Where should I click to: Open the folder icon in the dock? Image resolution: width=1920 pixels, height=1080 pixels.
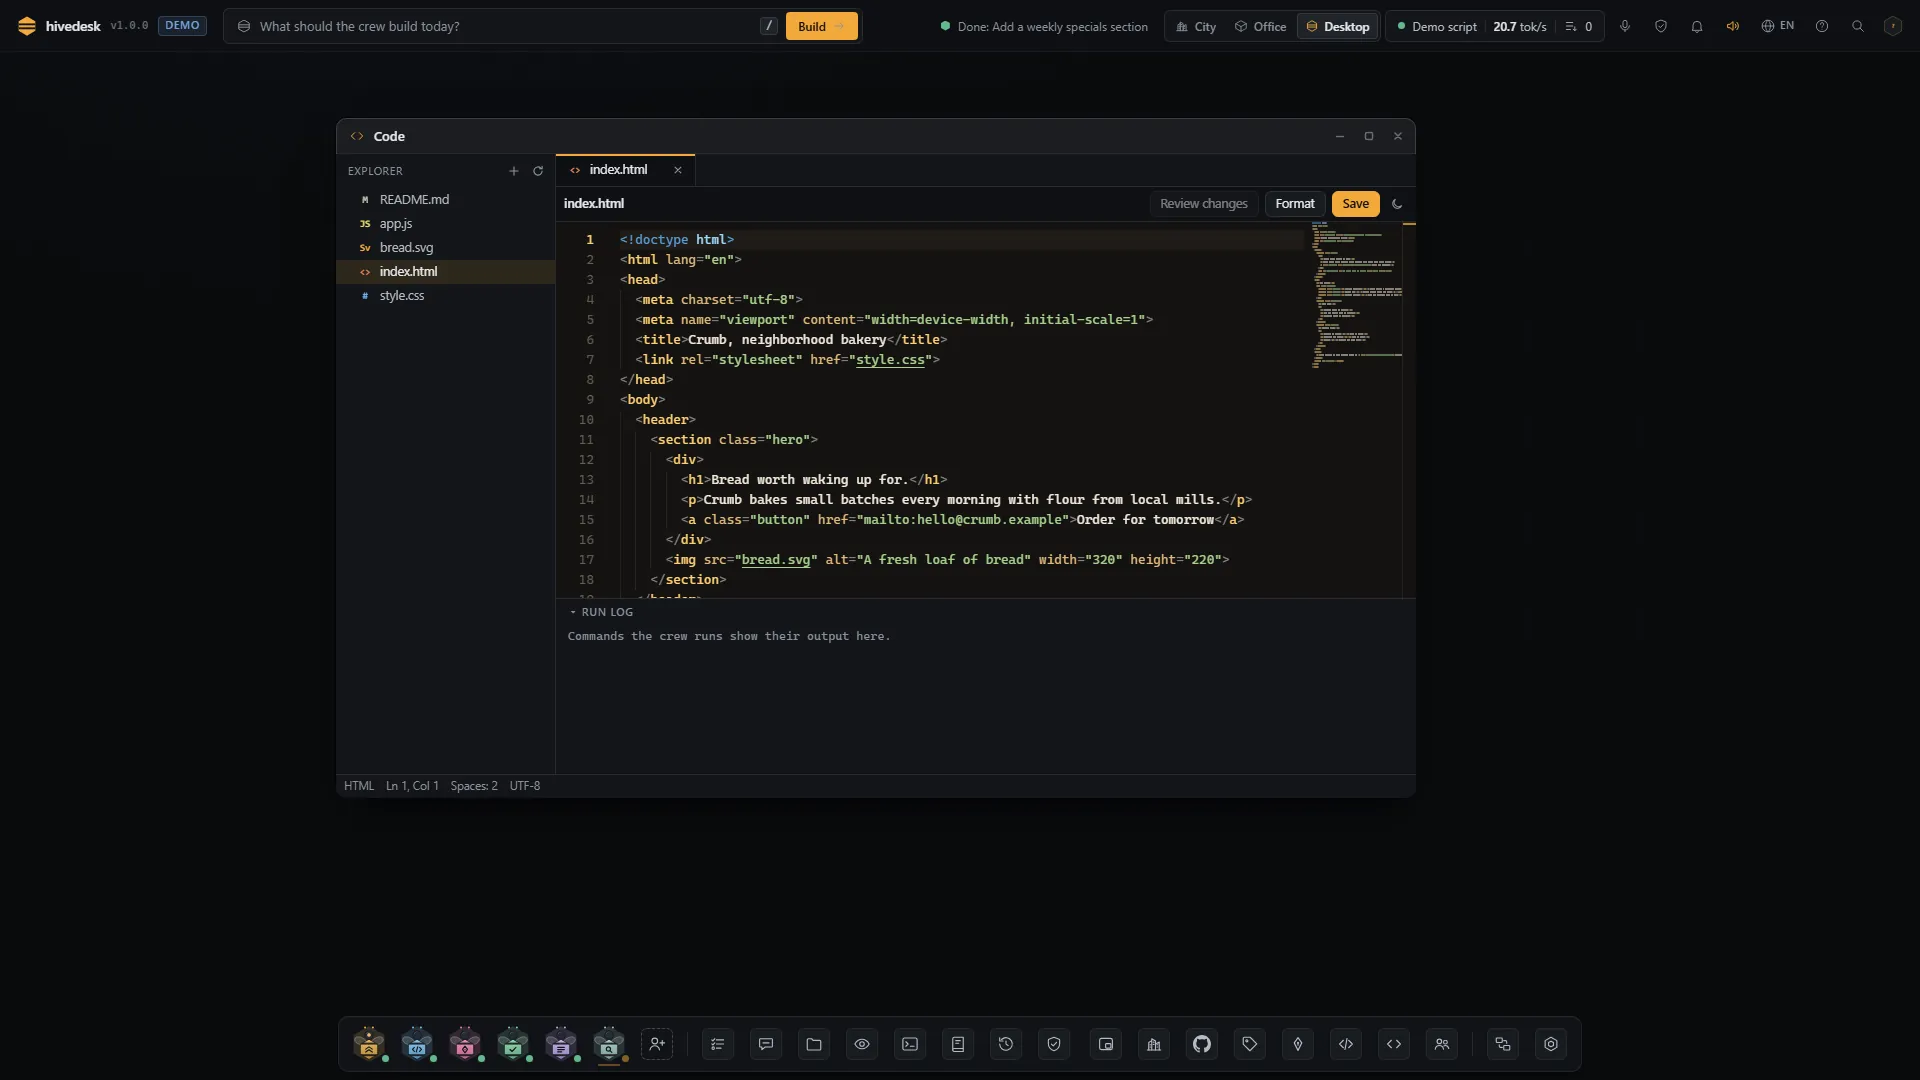pyautogui.click(x=814, y=1044)
